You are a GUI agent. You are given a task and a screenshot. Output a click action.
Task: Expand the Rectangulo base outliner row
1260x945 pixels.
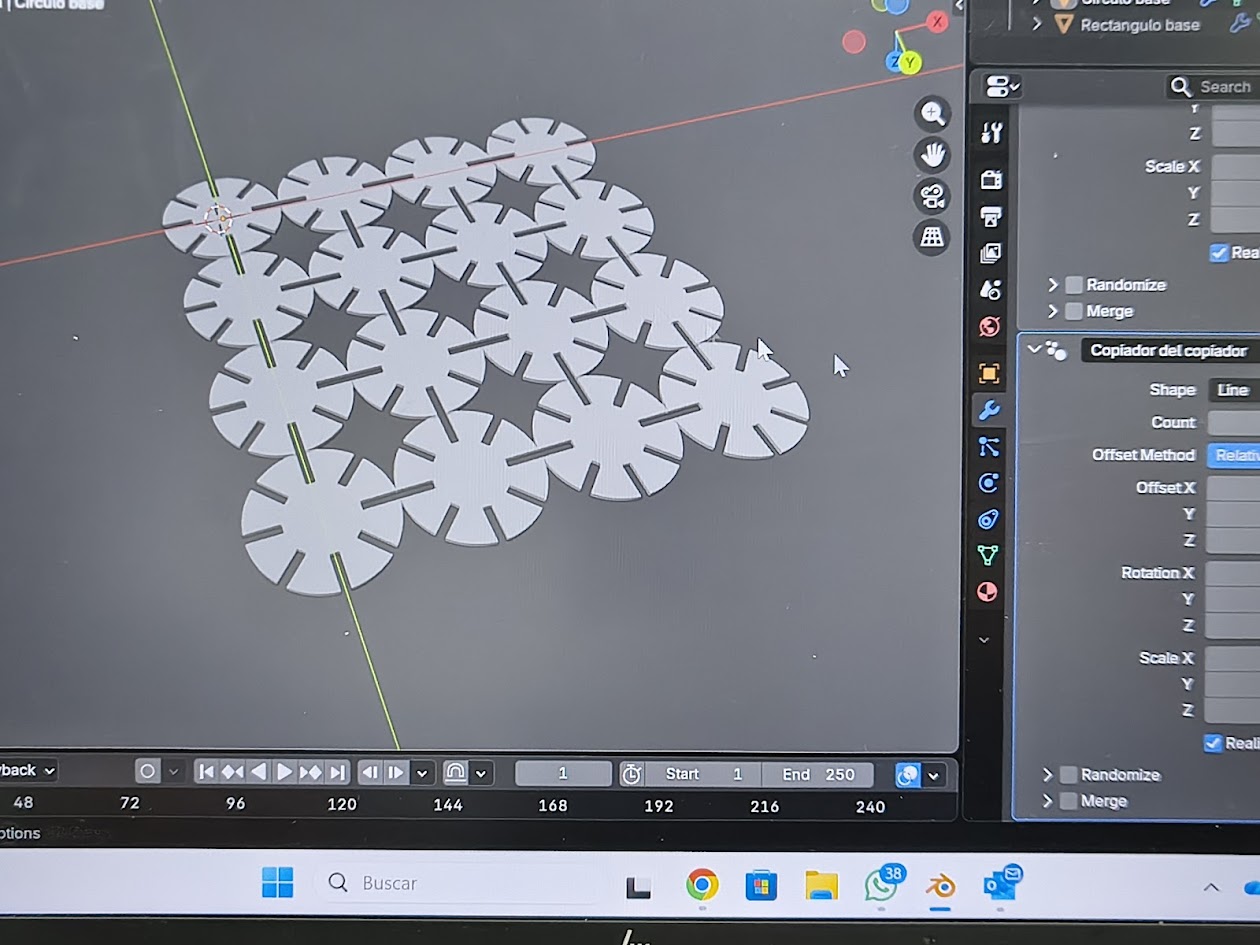1037,24
